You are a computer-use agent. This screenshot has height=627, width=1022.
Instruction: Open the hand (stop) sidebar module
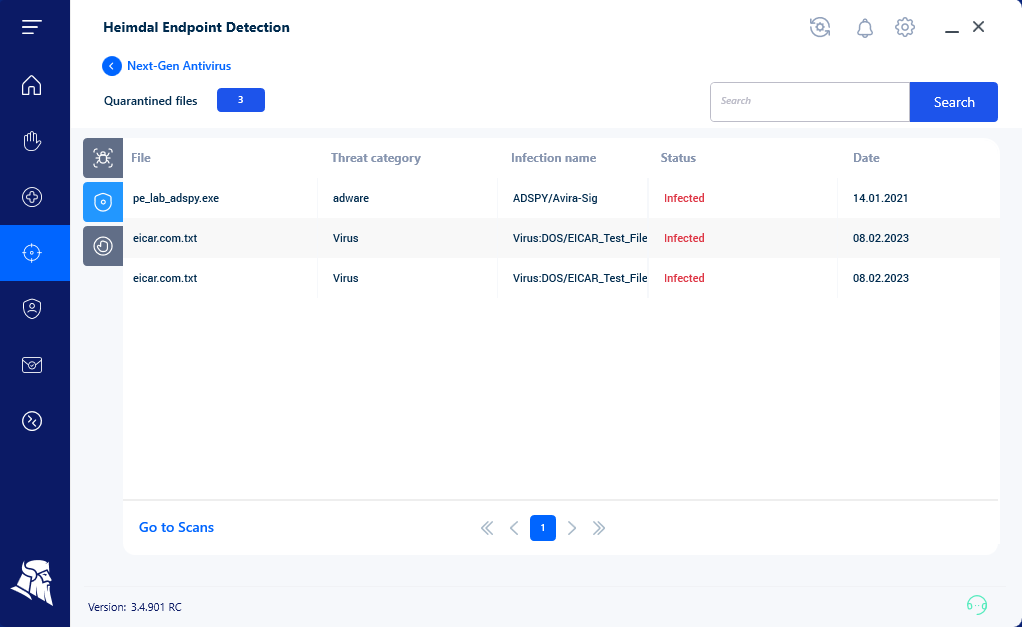(32, 141)
